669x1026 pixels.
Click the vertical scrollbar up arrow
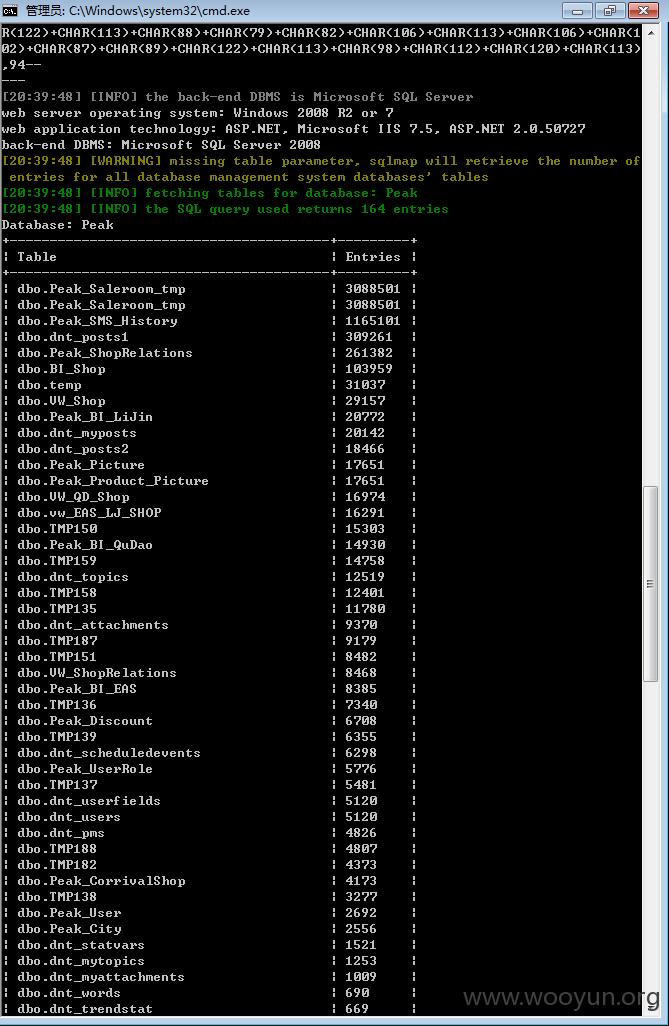(x=651, y=32)
